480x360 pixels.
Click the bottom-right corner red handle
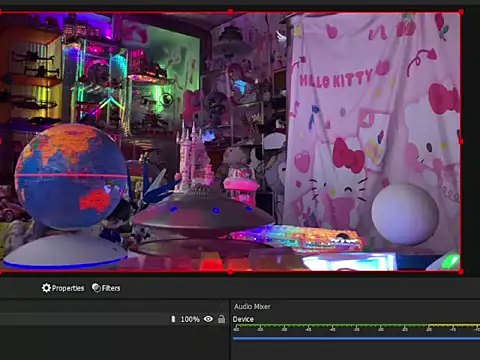[461, 272]
